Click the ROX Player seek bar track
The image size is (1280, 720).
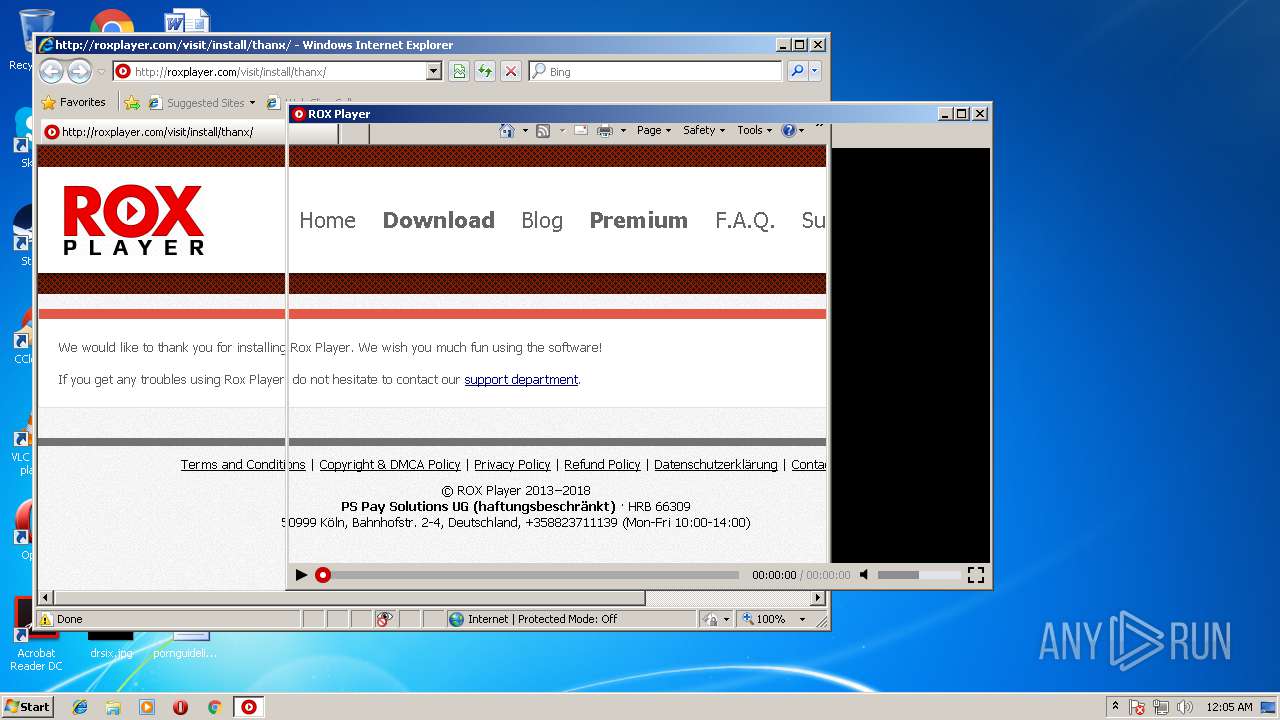tap(535, 575)
